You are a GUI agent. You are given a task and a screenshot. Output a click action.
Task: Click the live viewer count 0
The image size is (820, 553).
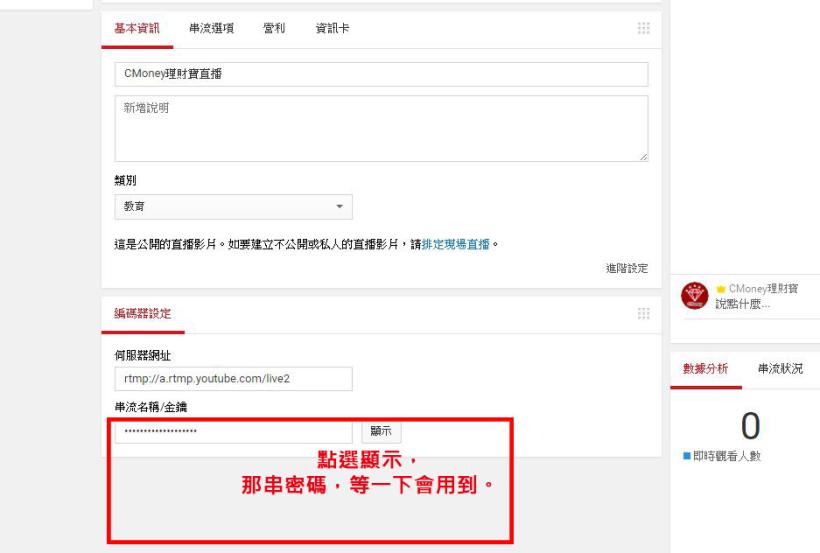[750, 426]
